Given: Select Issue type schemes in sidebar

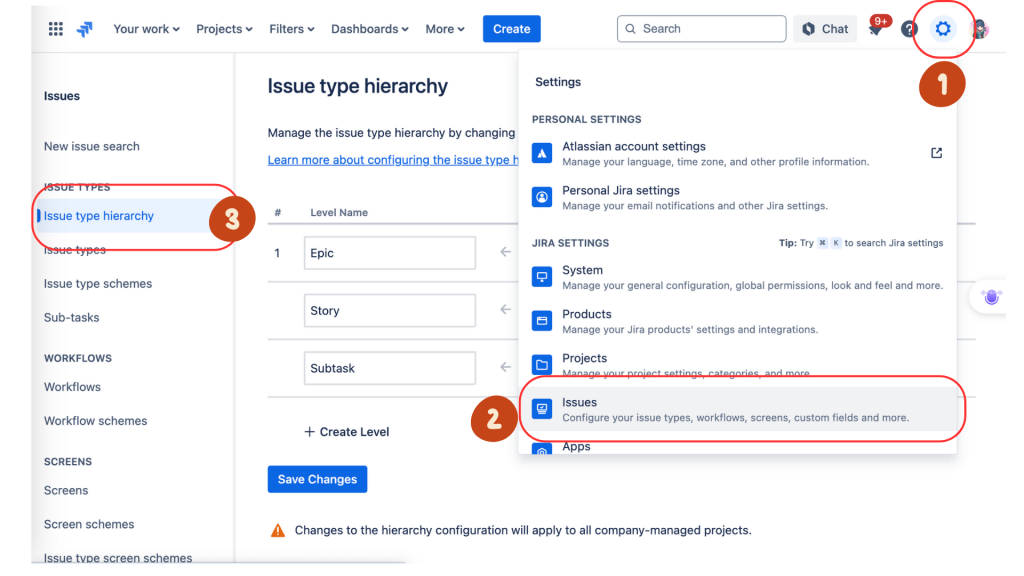Looking at the screenshot, I should [98, 283].
